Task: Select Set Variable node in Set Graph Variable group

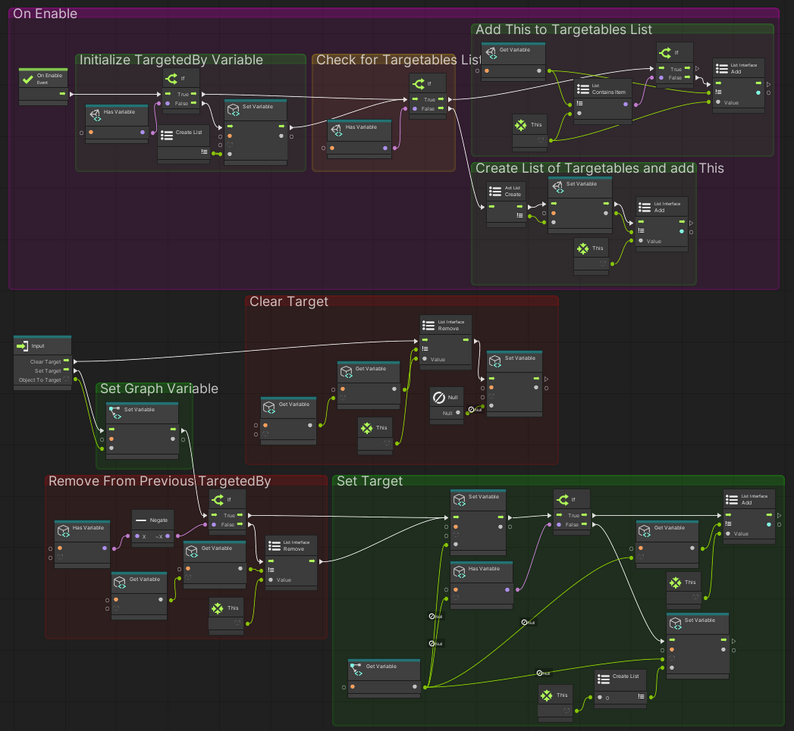Action: pos(142,430)
